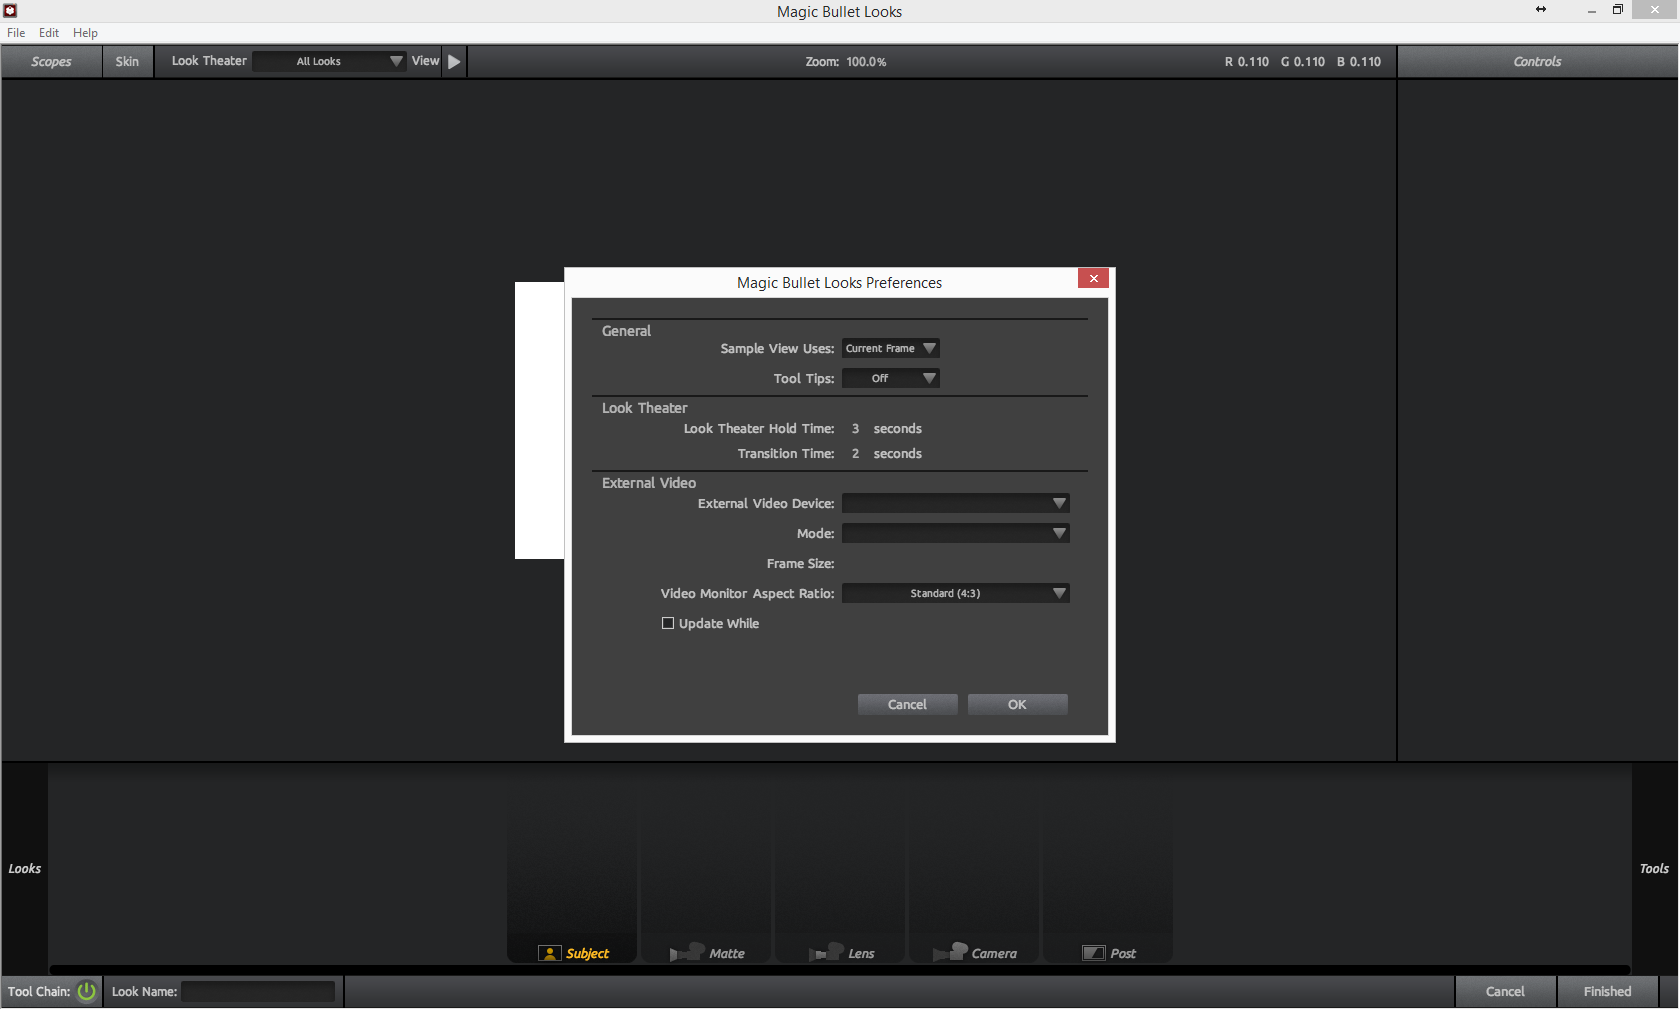Click the Subject person icon

549,953
